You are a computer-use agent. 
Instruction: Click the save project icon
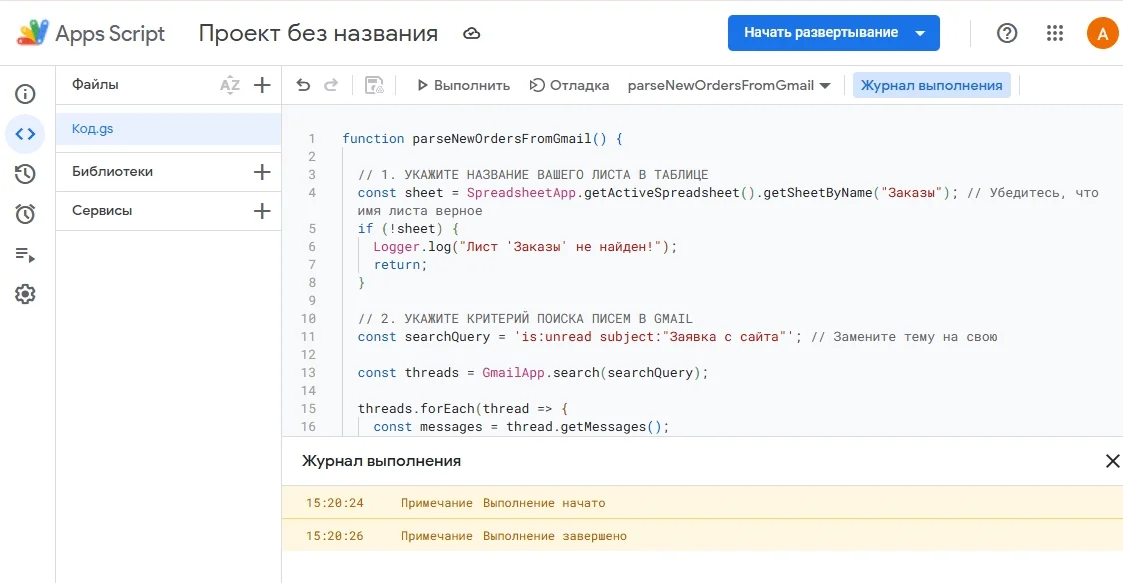point(375,85)
